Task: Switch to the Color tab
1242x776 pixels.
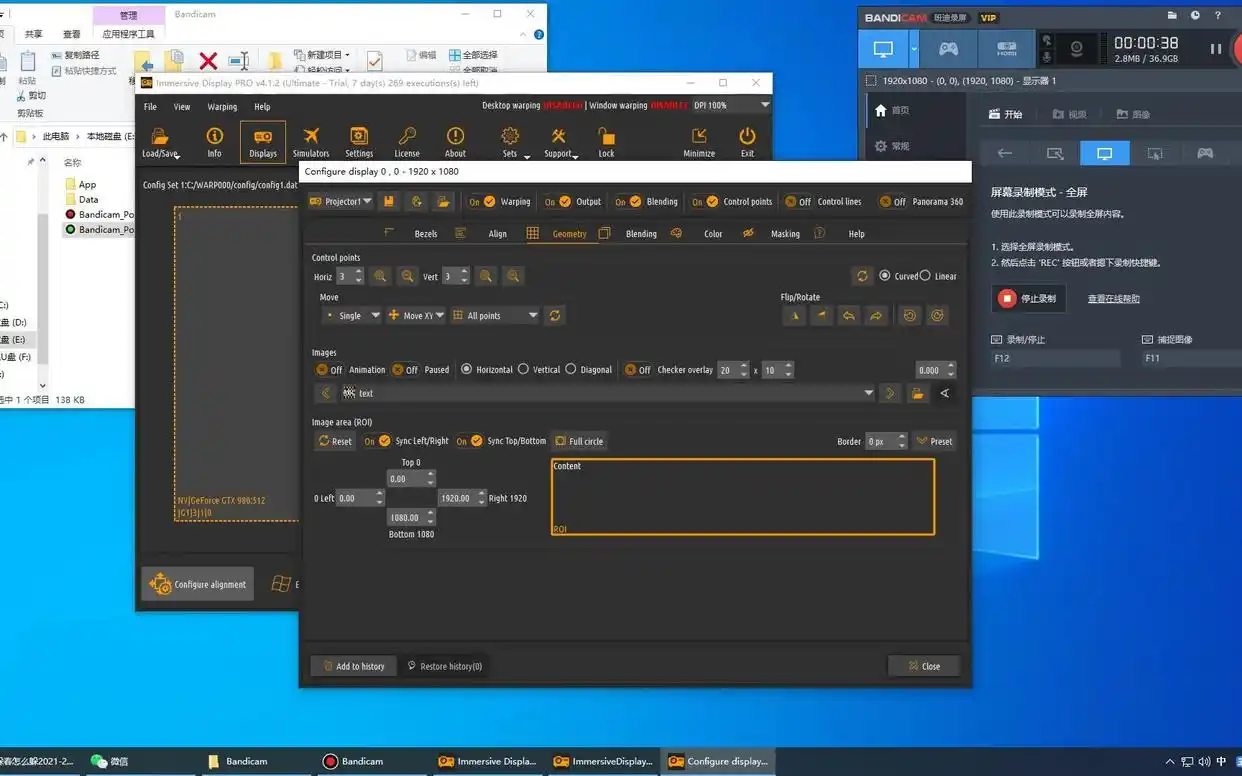Action: click(x=713, y=233)
